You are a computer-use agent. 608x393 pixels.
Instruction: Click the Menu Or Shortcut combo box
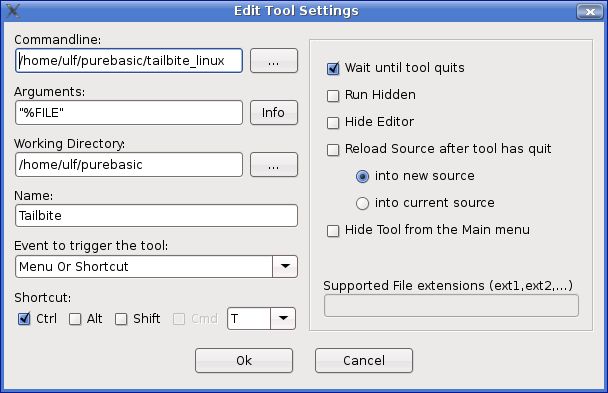(x=156, y=266)
